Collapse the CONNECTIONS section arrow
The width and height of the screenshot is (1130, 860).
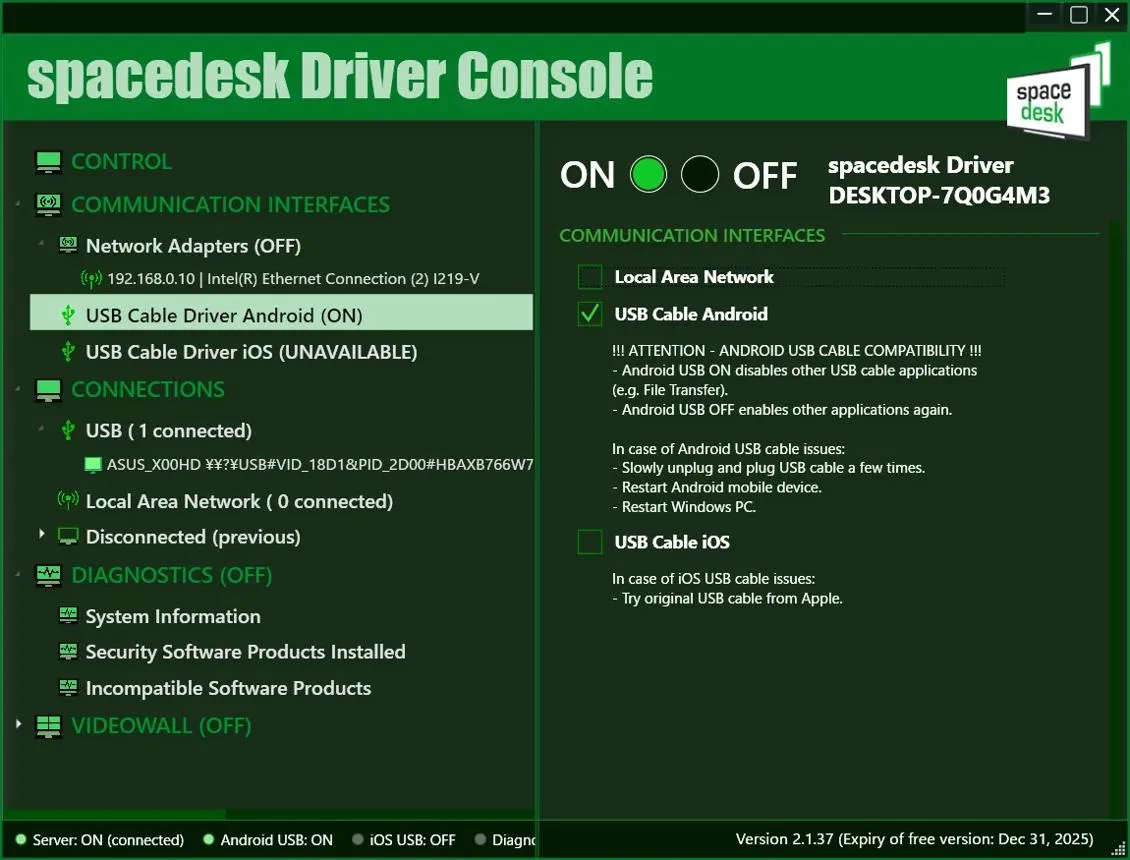tap(18, 390)
